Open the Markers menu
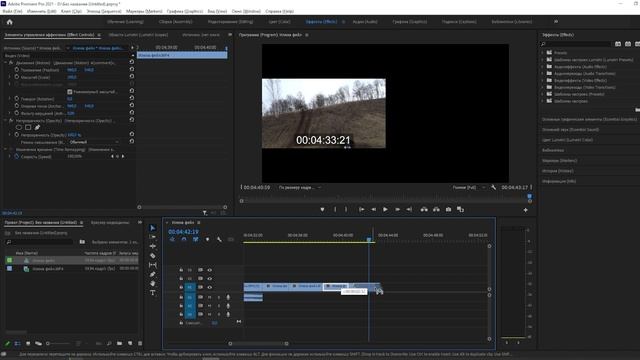The height and width of the screenshot is (360, 640). click(x=144, y=11)
